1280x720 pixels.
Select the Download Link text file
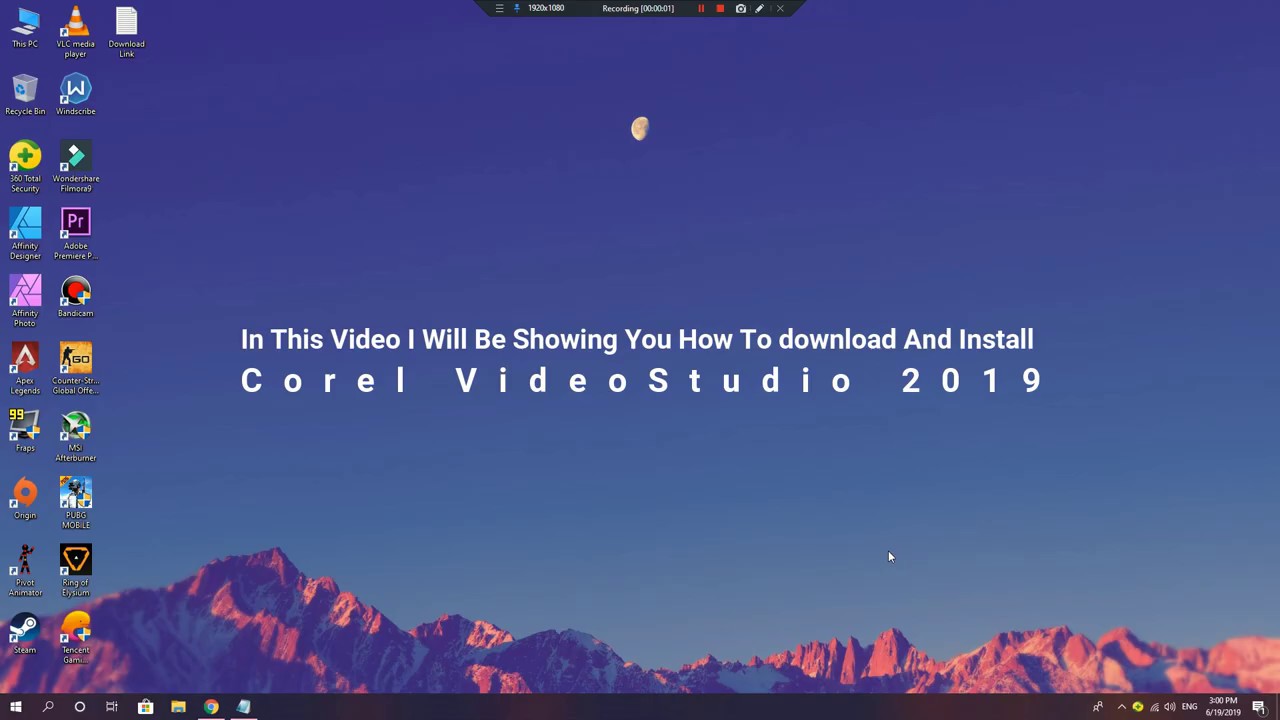point(126,32)
